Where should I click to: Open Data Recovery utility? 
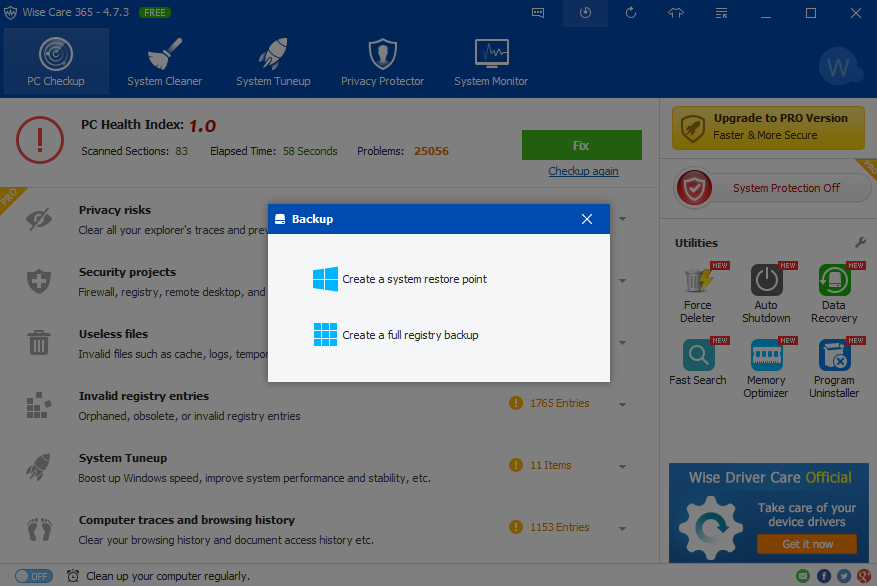click(x=834, y=294)
